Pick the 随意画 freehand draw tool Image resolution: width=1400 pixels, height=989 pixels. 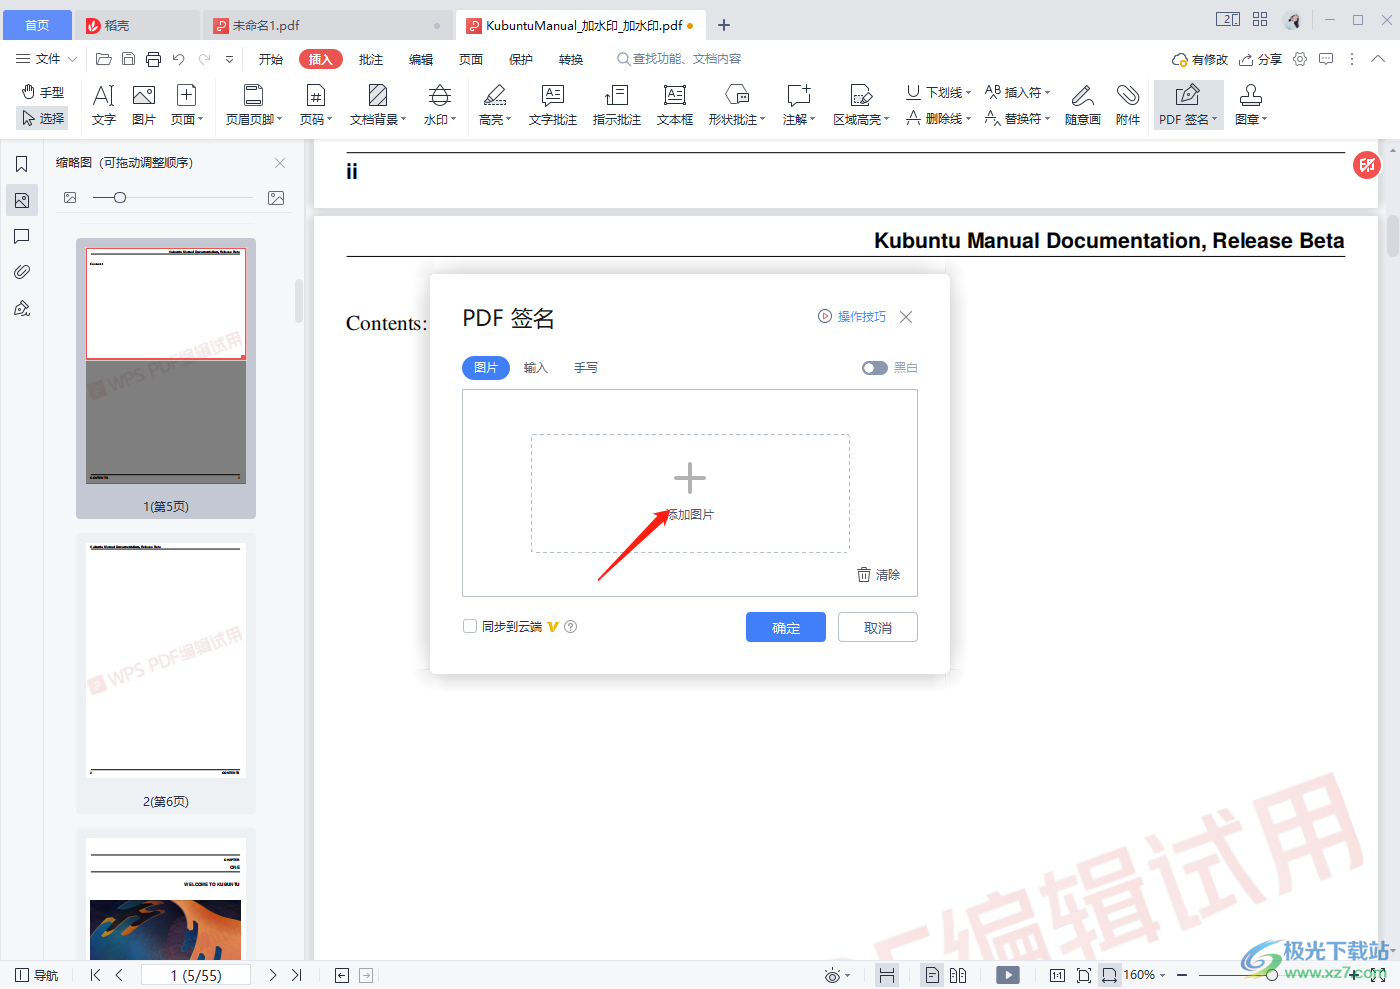pos(1082,105)
